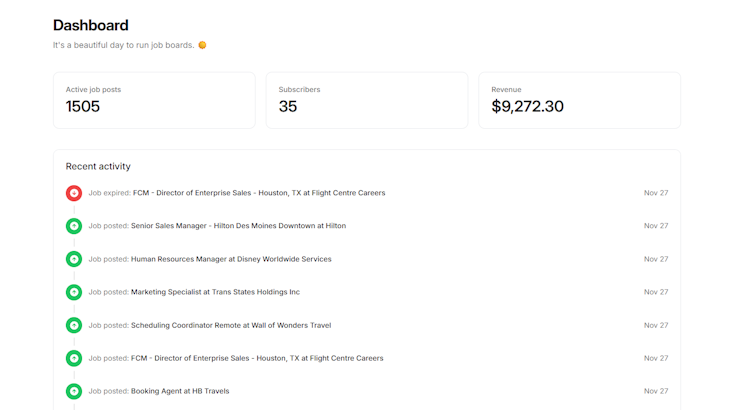Select the Subscribers stat card
This screenshot has width=750, height=410.
(x=366, y=100)
